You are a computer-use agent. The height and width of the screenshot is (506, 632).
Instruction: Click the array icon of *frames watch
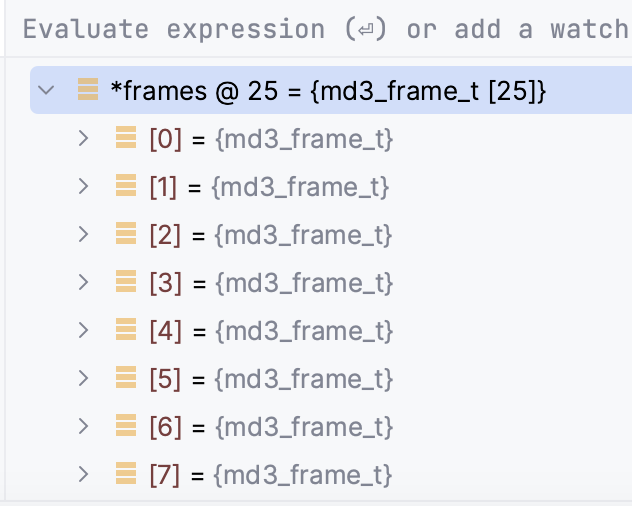tap(88, 89)
